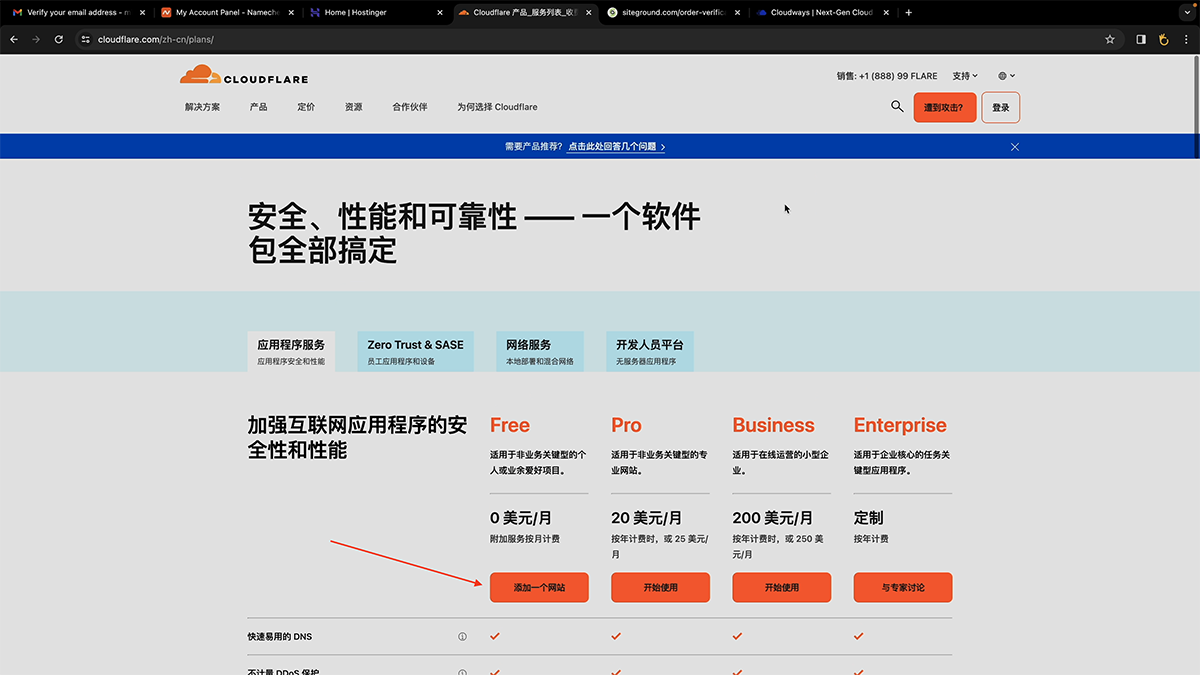Open the 解决方案 navigation menu

202,107
